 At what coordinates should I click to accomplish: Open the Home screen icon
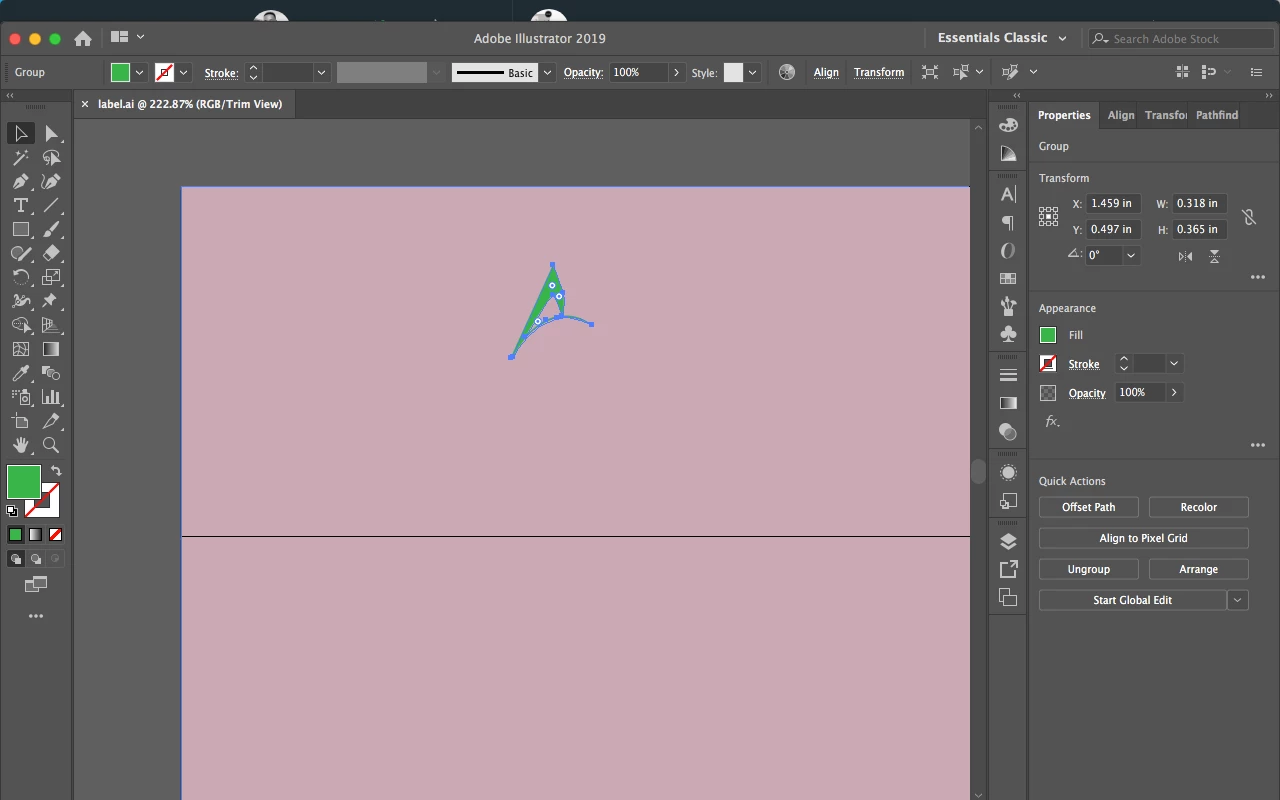point(83,38)
